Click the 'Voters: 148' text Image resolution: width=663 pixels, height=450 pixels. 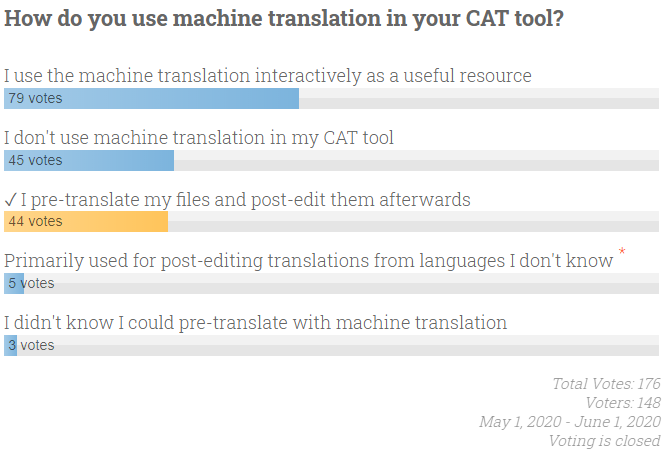(622, 403)
